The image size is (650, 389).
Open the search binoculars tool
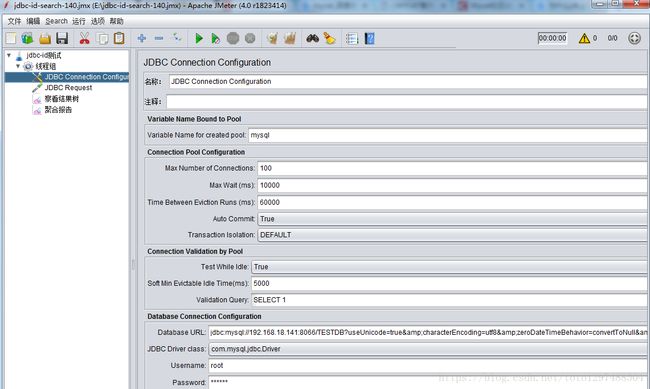click(313, 39)
